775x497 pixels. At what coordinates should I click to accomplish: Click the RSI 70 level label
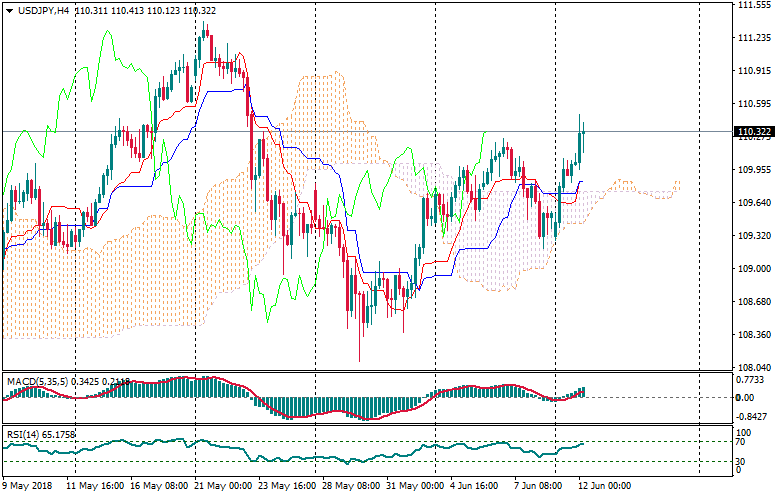click(740, 441)
